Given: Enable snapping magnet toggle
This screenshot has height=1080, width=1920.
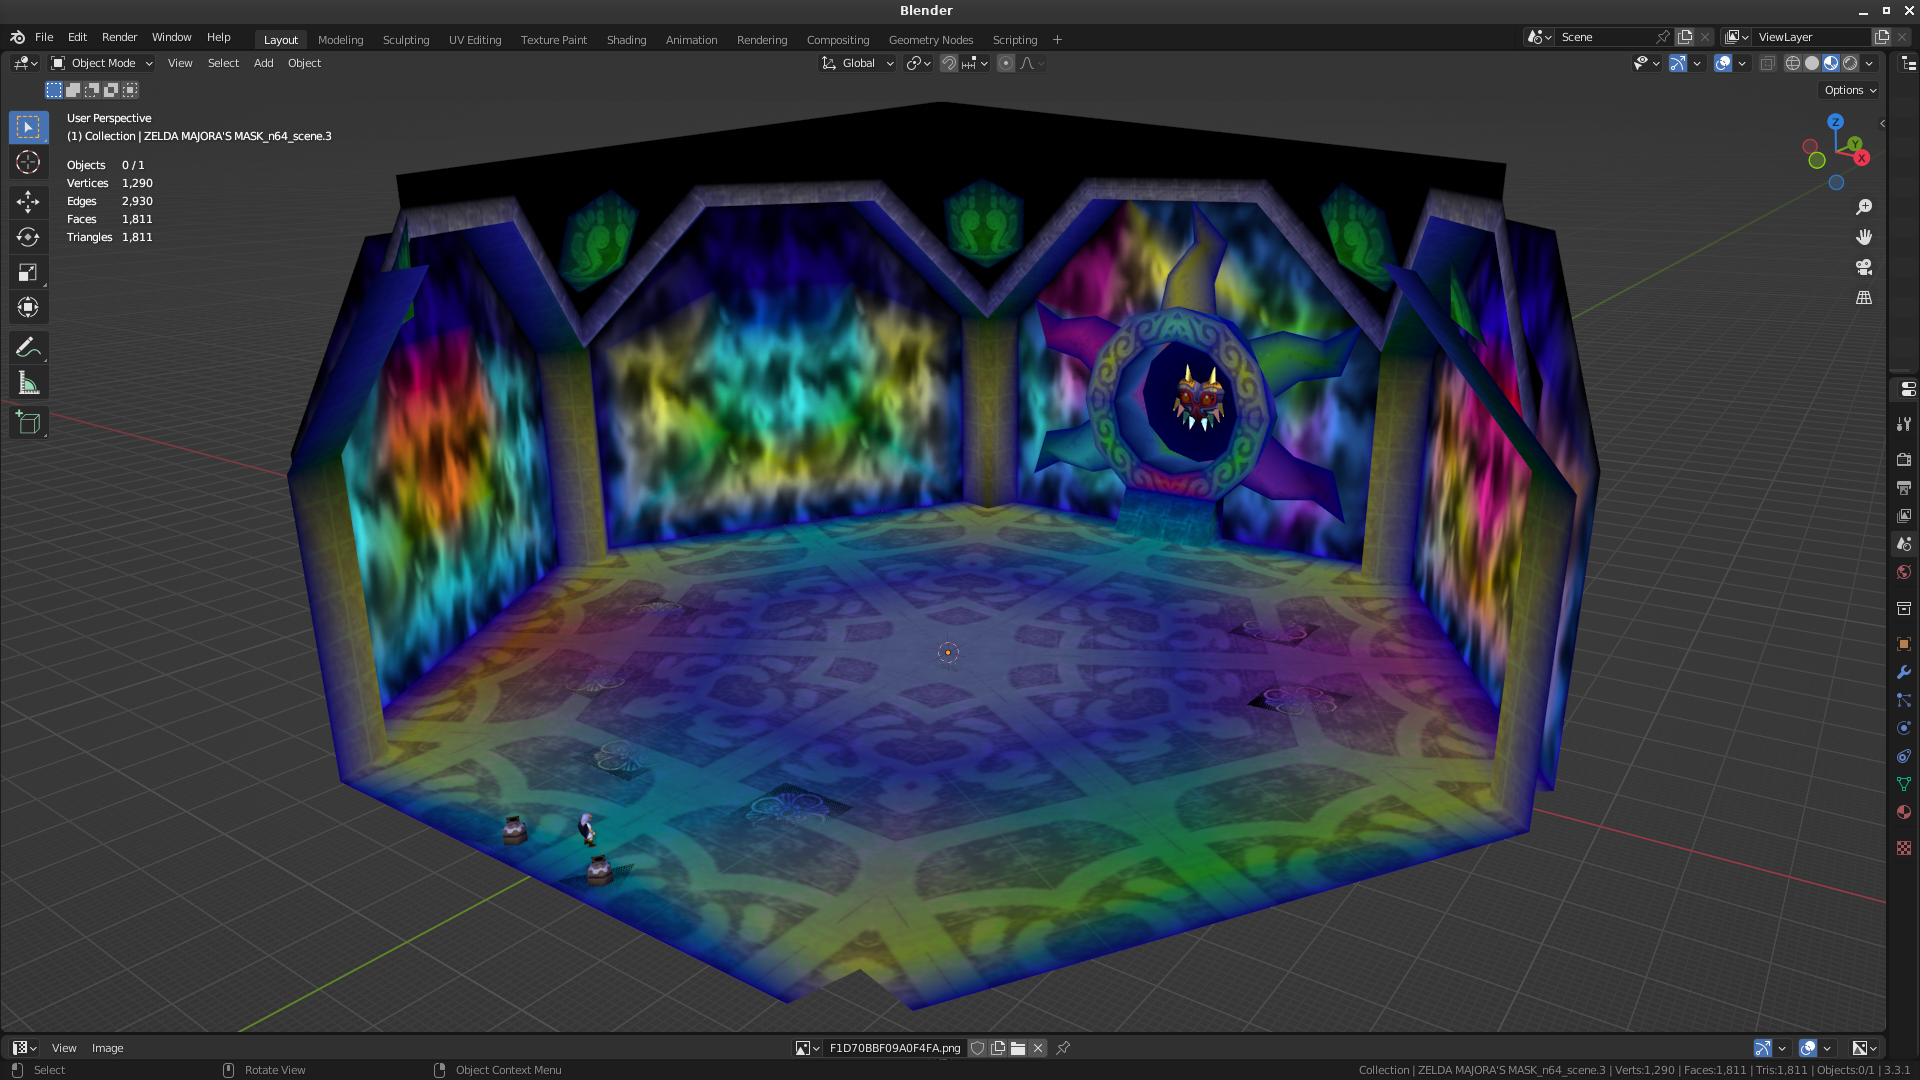Looking at the screenshot, I should (948, 63).
